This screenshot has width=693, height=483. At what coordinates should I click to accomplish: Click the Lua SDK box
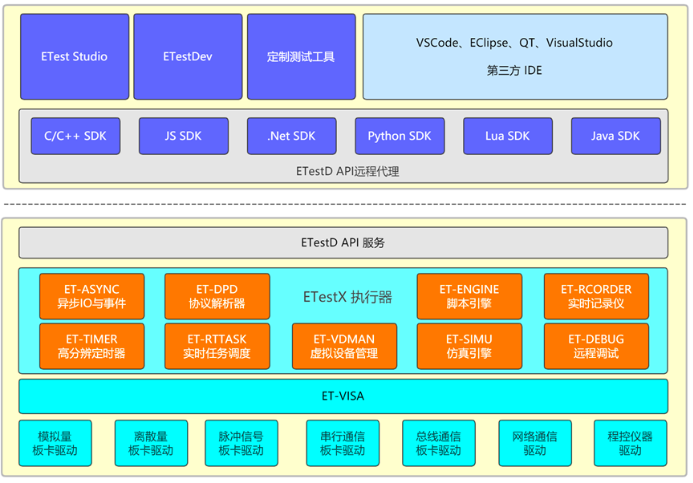pyautogui.click(x=508, y=136)
